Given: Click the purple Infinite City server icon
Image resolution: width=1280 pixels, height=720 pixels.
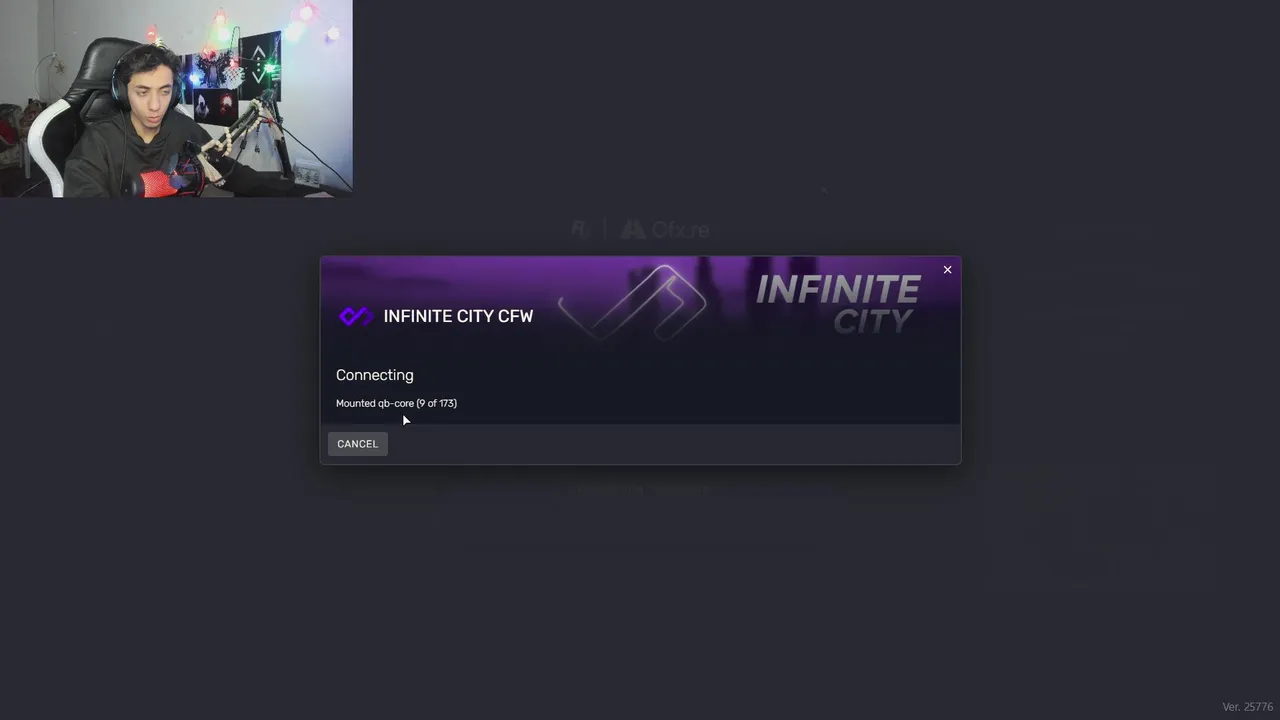Looking at the screenshot, I should tap(355, 316).
